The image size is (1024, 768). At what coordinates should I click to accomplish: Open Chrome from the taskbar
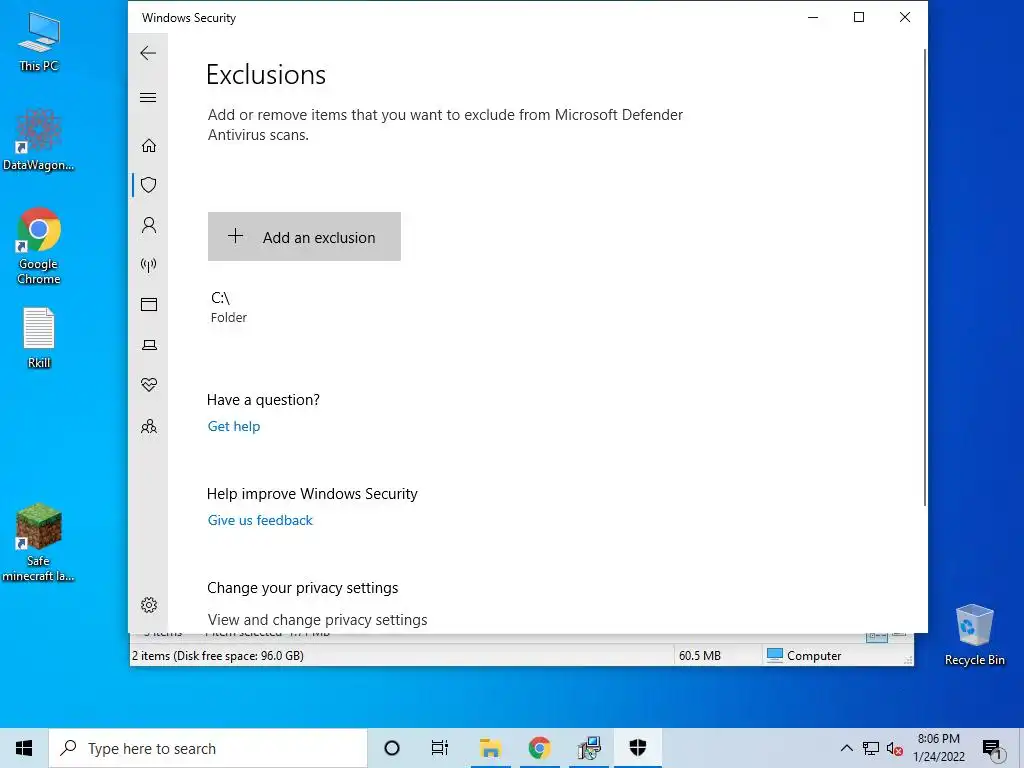539,748
